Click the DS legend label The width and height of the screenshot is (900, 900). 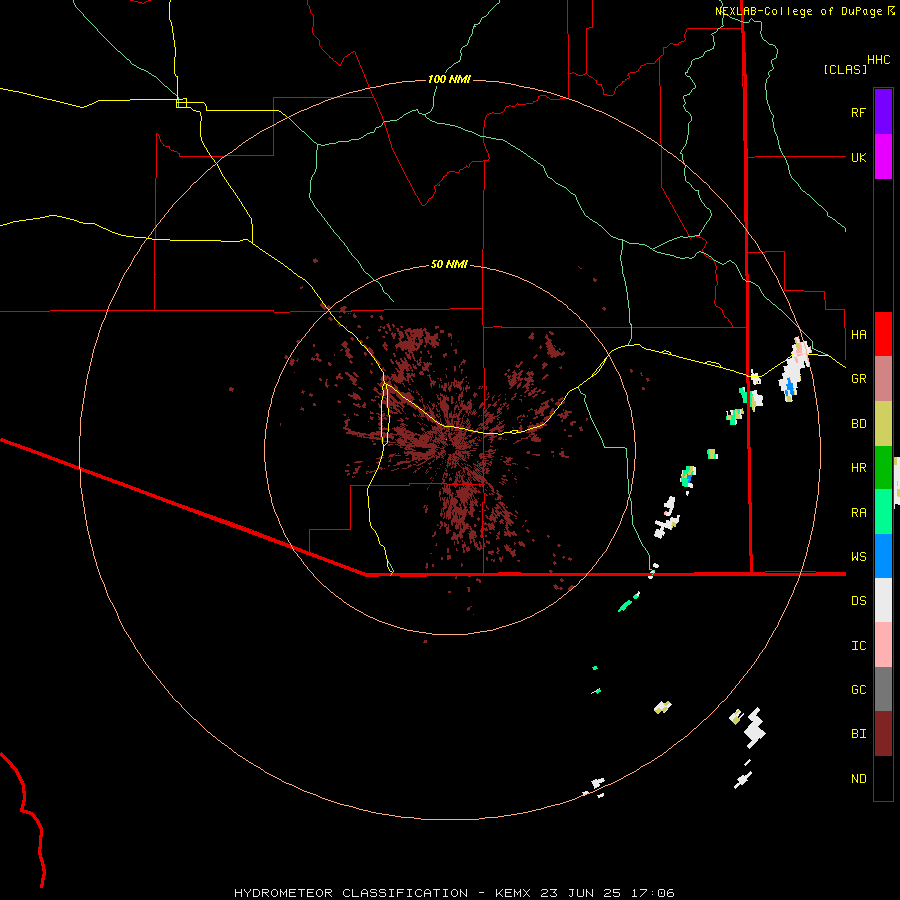click(858, 601)
